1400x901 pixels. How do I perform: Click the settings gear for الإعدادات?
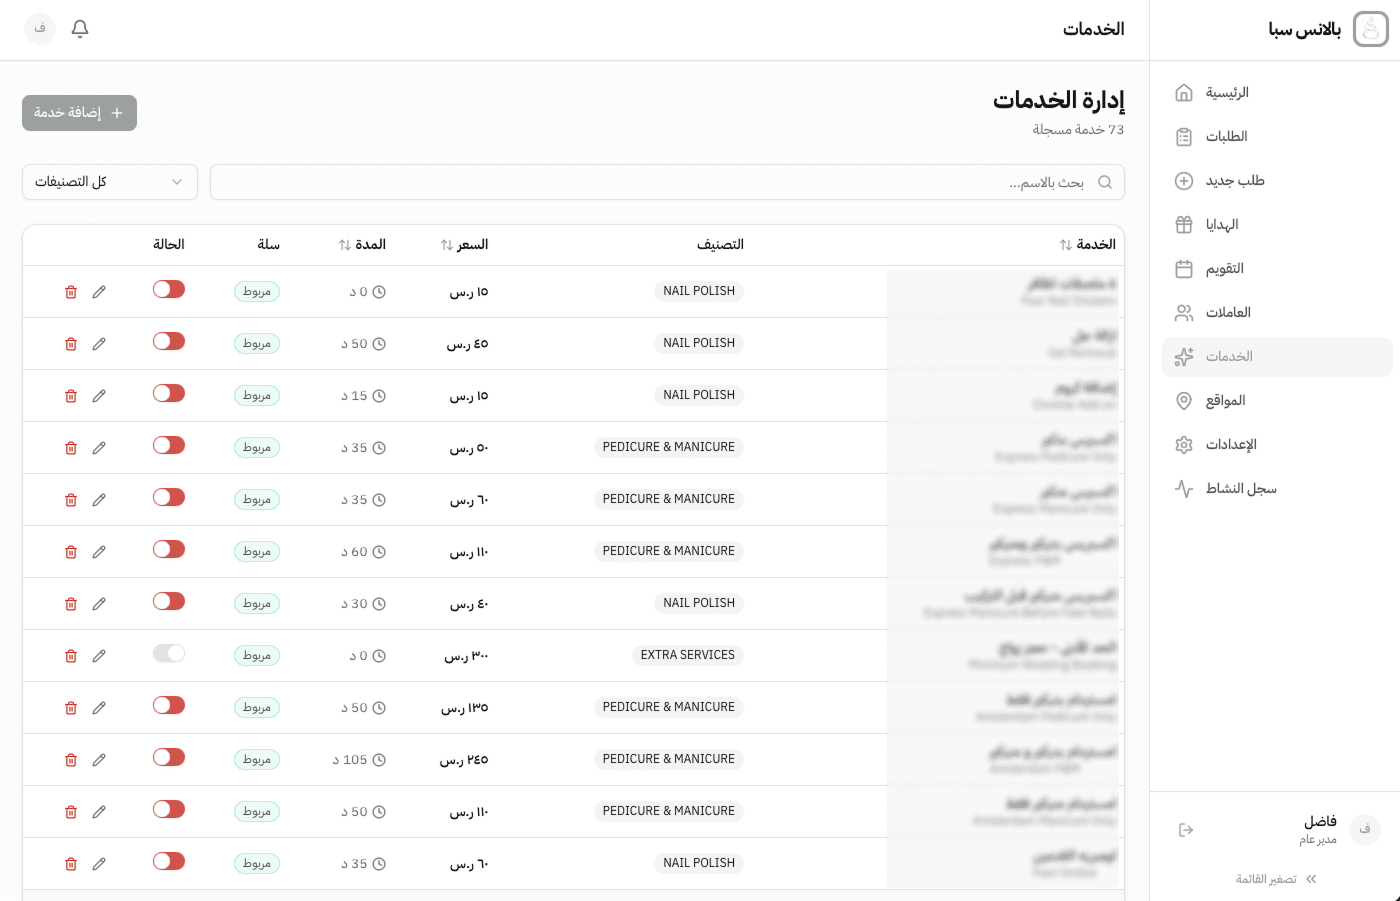(x=1184, y=445)
